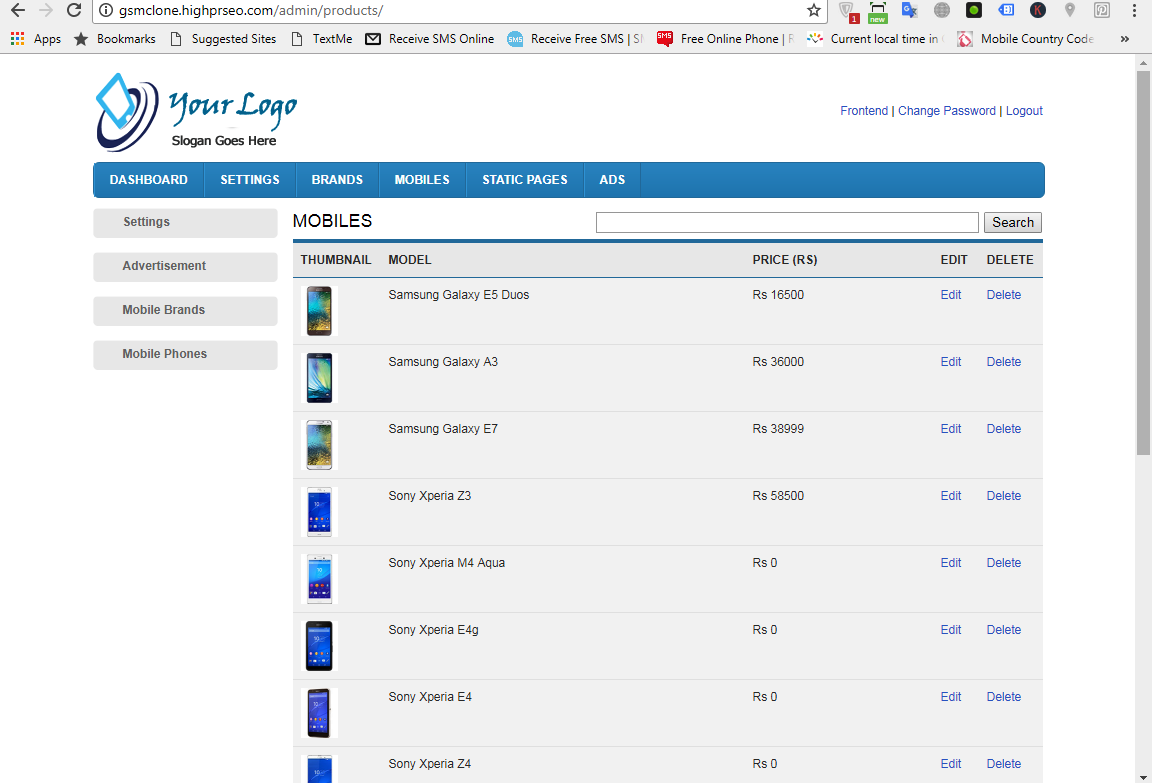
Task: Click the vertical page scrollbar thumb
Action: point(1143,263)
